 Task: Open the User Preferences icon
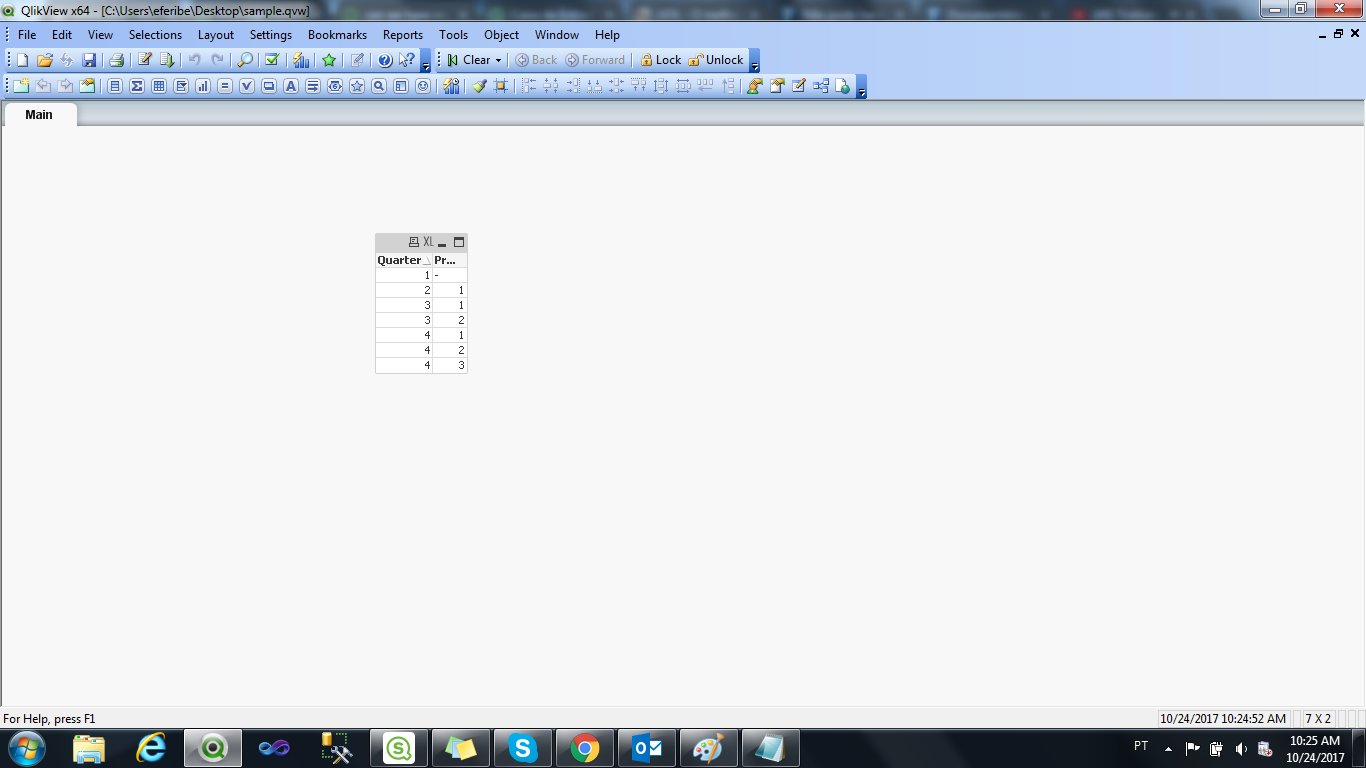tap(755, 86)
